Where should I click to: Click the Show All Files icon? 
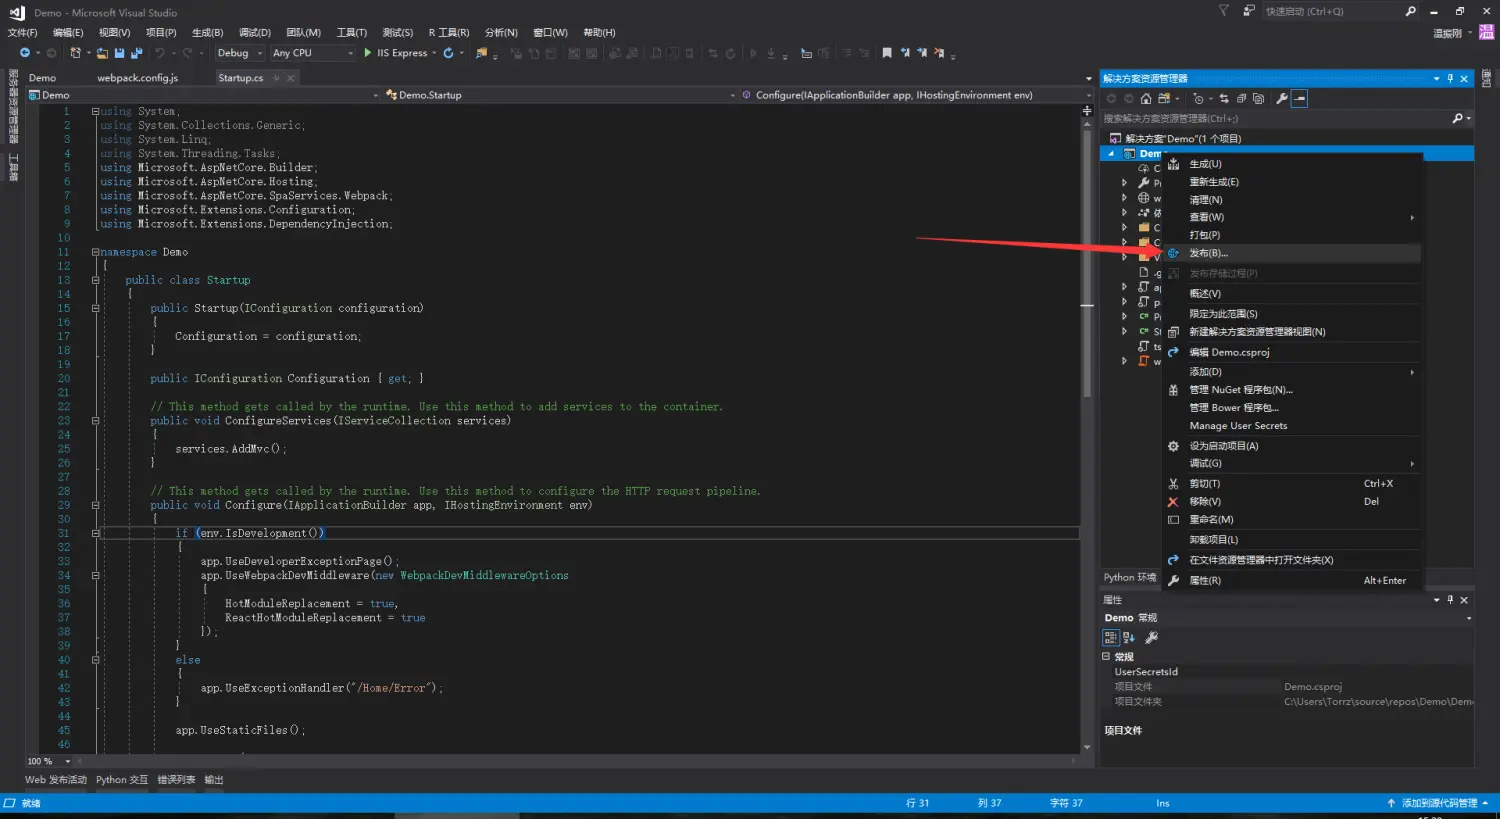[x=1258, y=99]
